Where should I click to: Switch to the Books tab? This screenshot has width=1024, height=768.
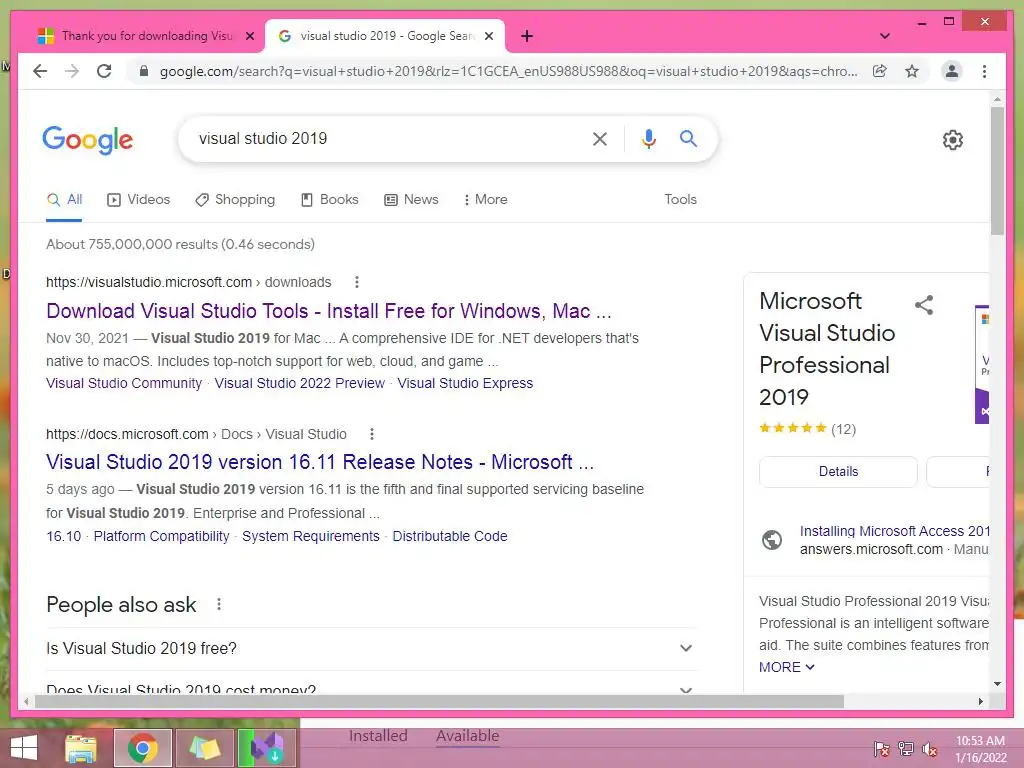point(330,199)
